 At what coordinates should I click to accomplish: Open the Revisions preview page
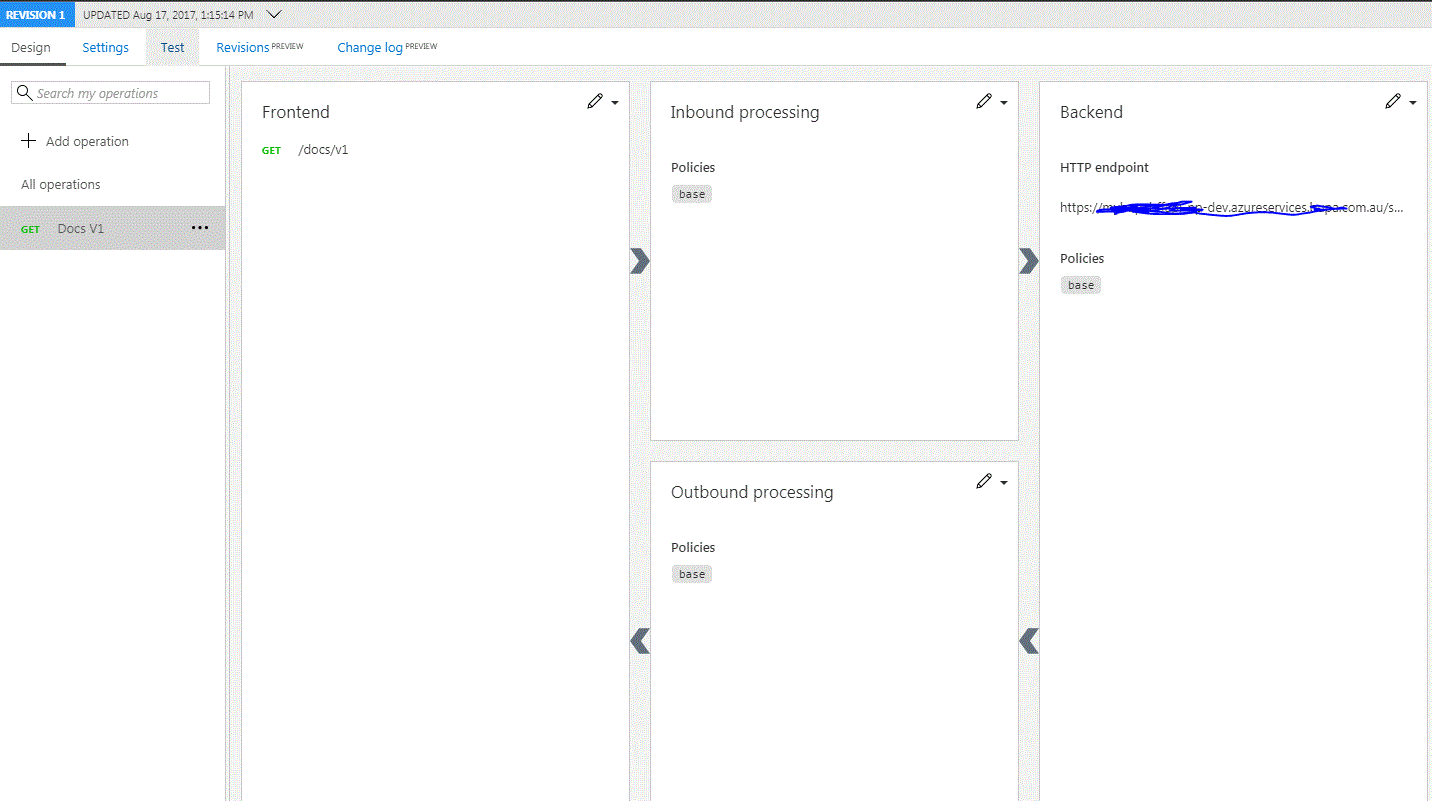(x=244, y=47)
